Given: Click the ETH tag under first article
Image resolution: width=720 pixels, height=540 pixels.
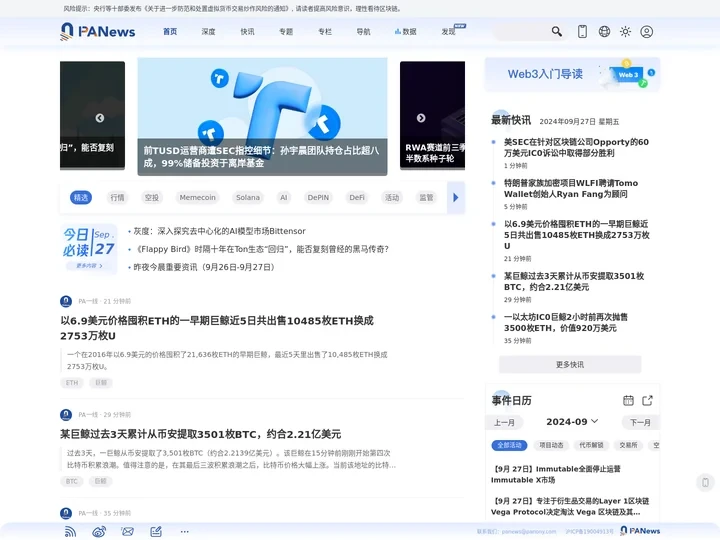Looking at the screenshot, I should point(72,382).
